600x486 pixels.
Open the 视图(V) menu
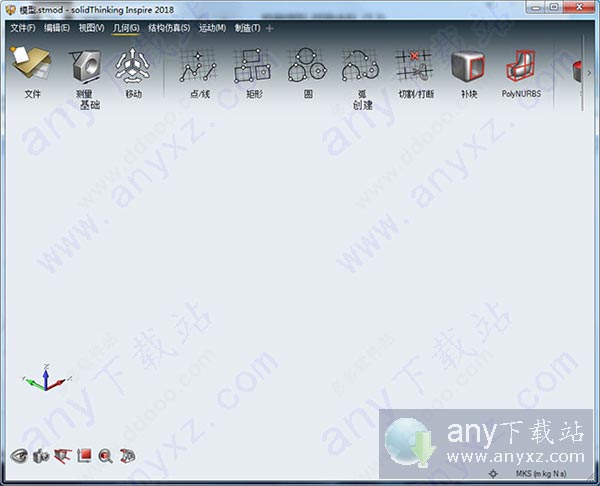click(x=91, y=28)
